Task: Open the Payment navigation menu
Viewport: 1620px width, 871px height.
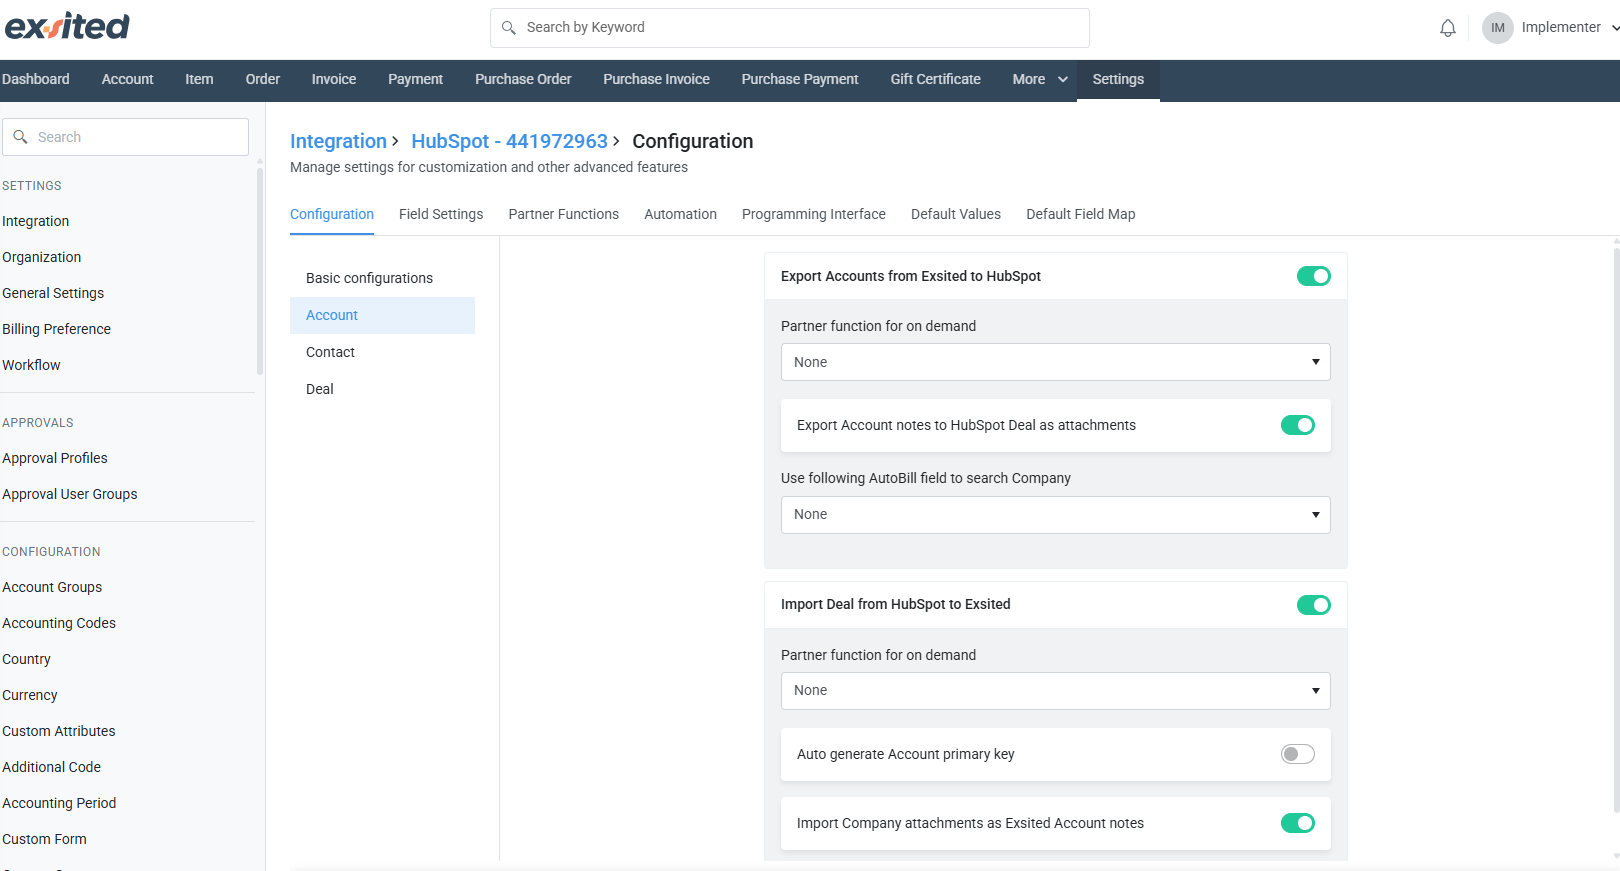Action: (415, 80)
